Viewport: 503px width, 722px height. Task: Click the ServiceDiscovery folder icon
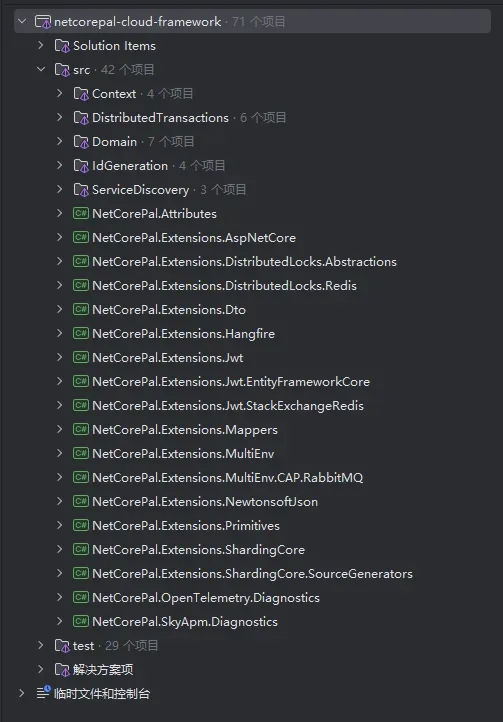click(x=81, y=189)
